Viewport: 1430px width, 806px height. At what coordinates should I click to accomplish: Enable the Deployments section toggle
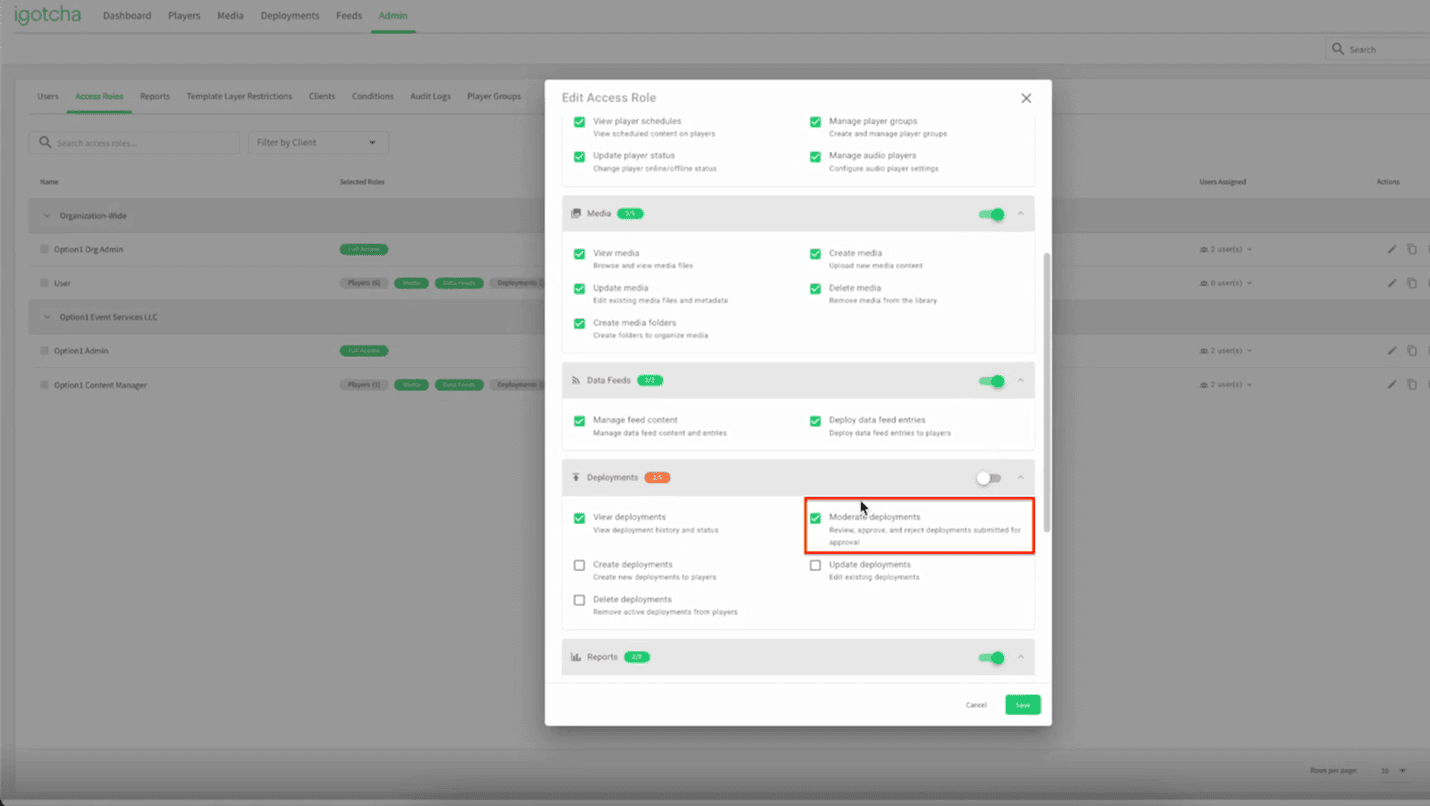tap(988, 478)
